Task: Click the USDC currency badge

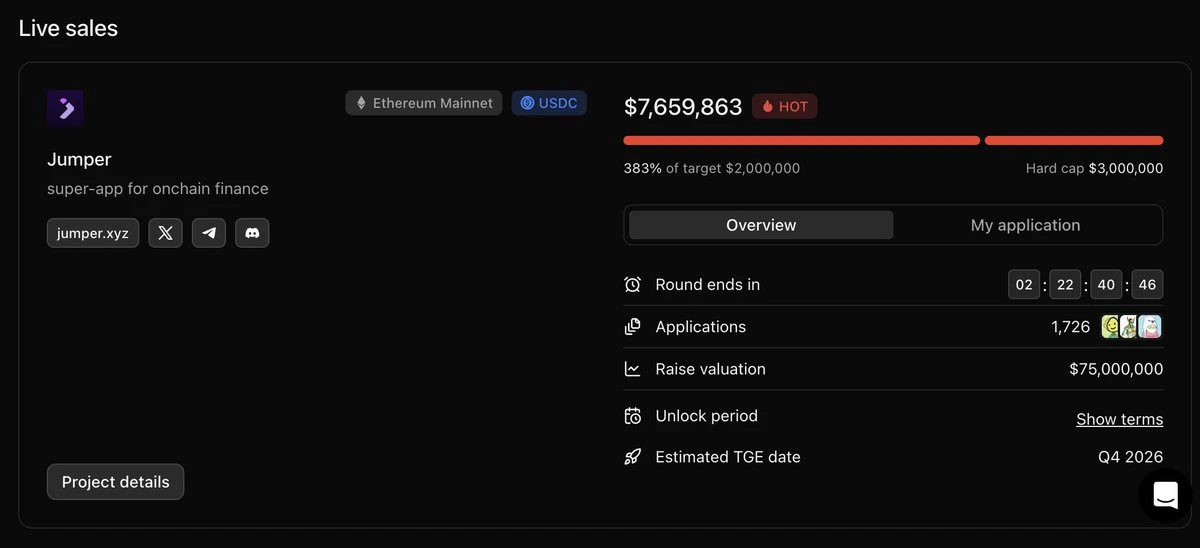Action: [549, 103]
